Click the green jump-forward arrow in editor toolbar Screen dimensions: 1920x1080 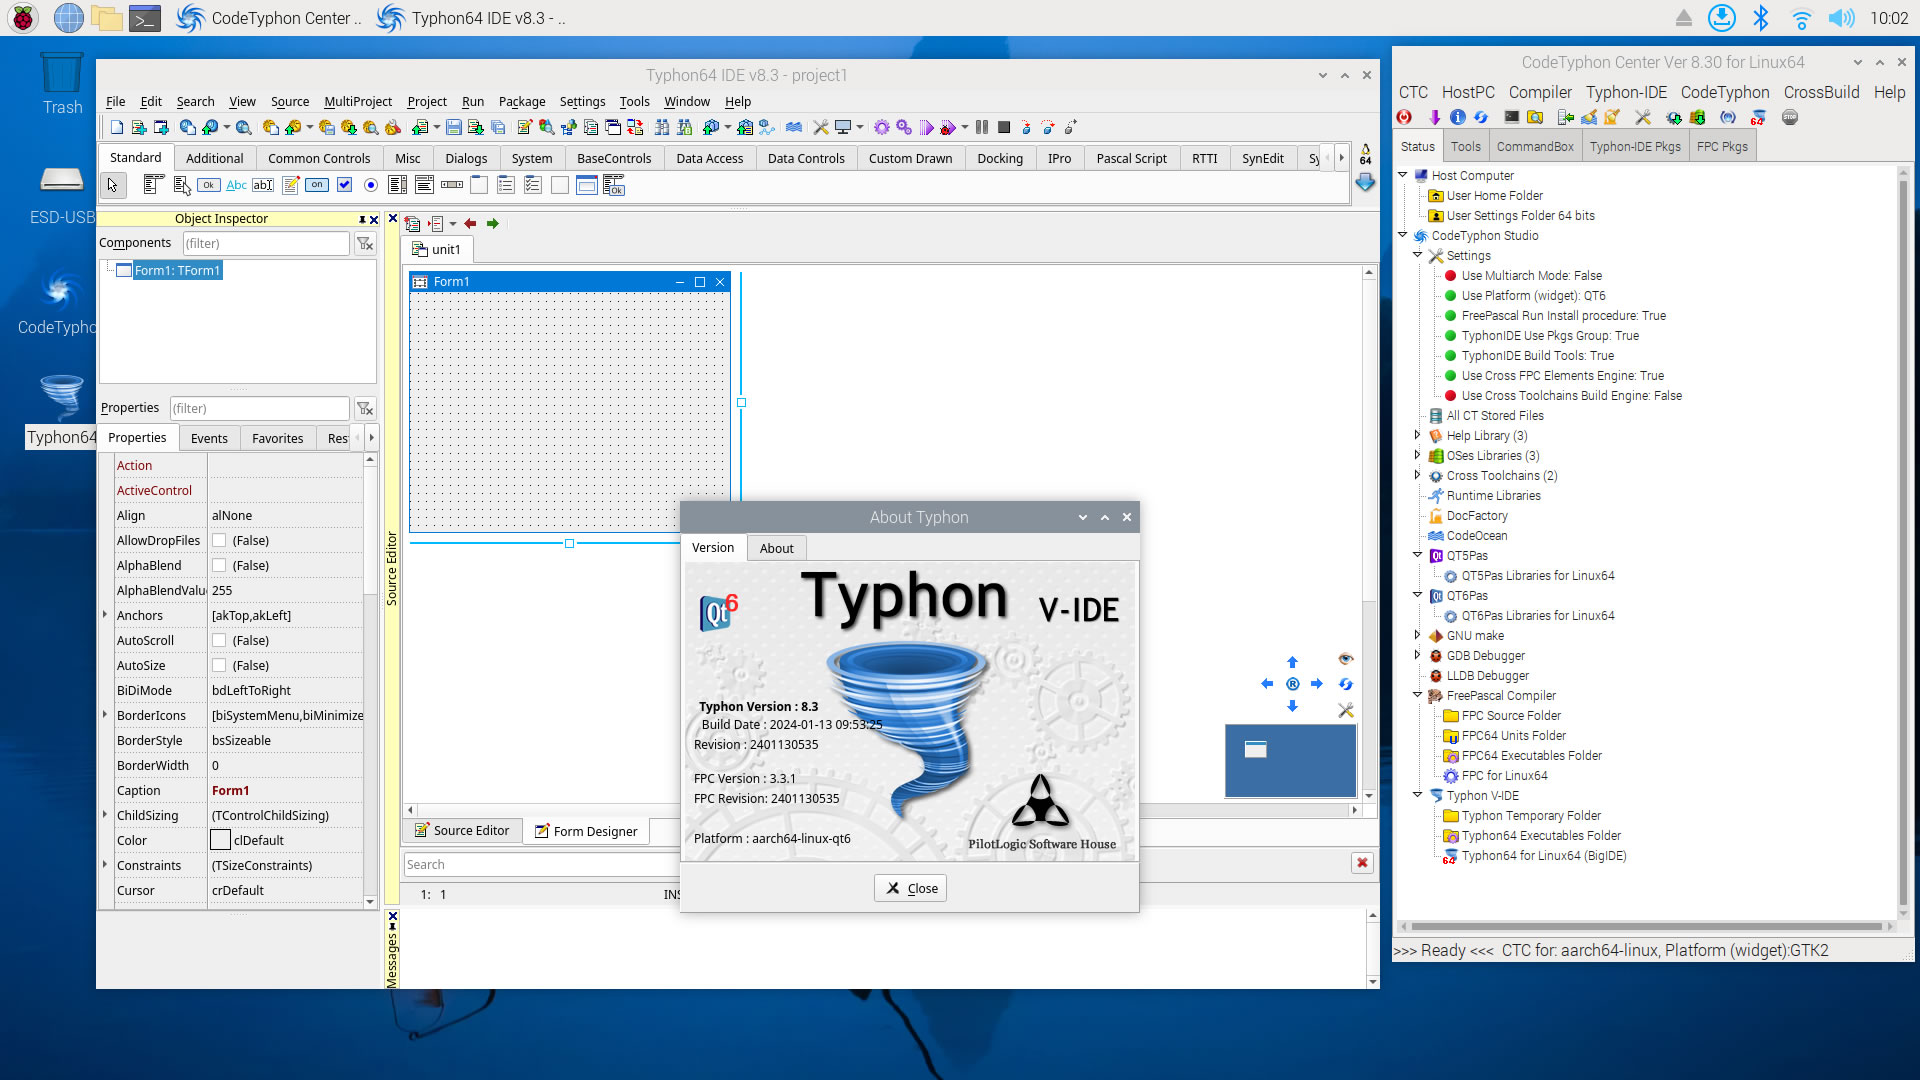coord(493,224)
